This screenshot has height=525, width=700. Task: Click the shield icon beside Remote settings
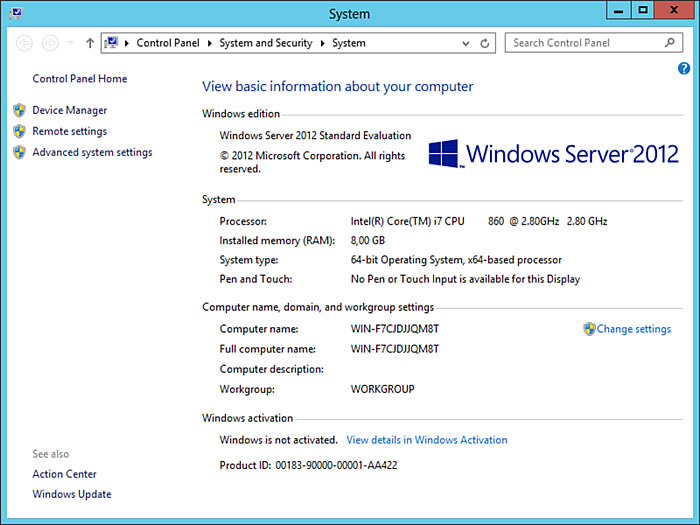pyautogui.click(x=19, y=131)
